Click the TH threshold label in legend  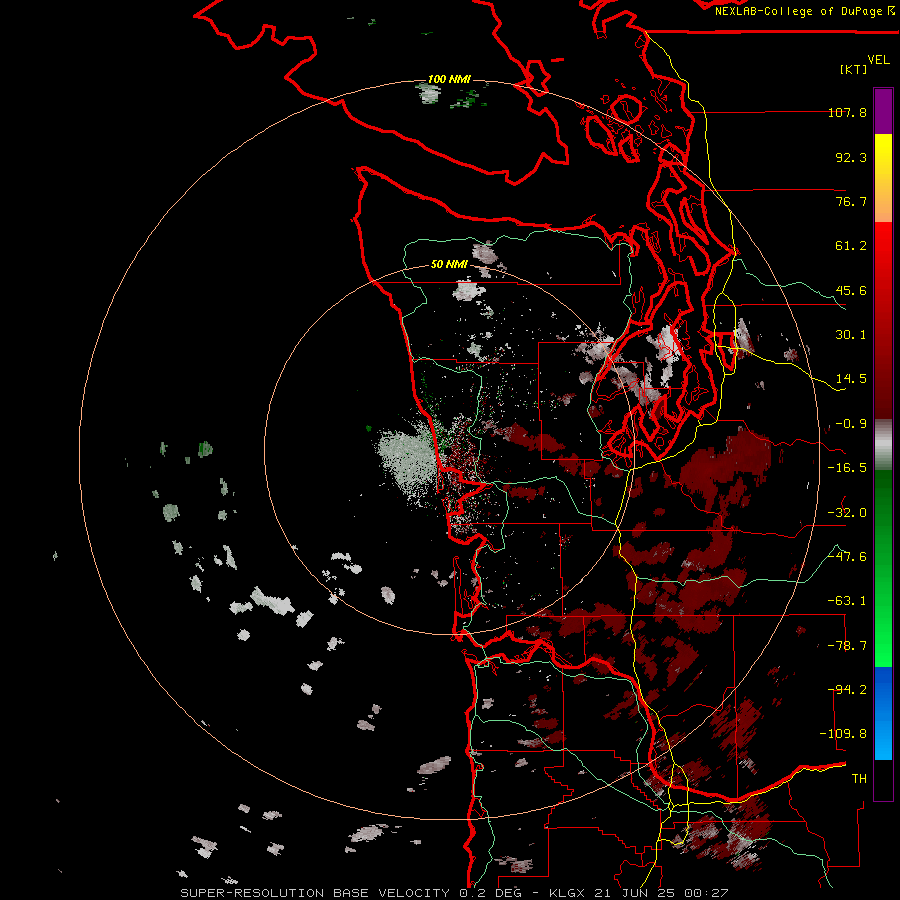pos(859,779)
